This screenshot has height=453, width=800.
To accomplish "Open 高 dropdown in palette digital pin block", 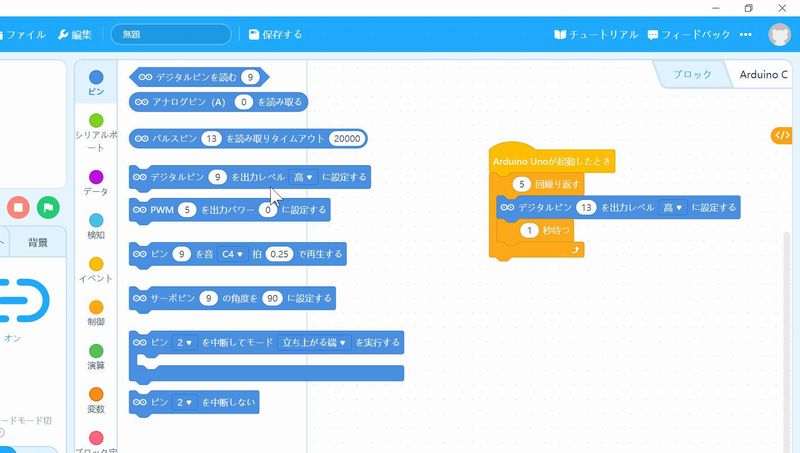I will [x=303, y=177].
